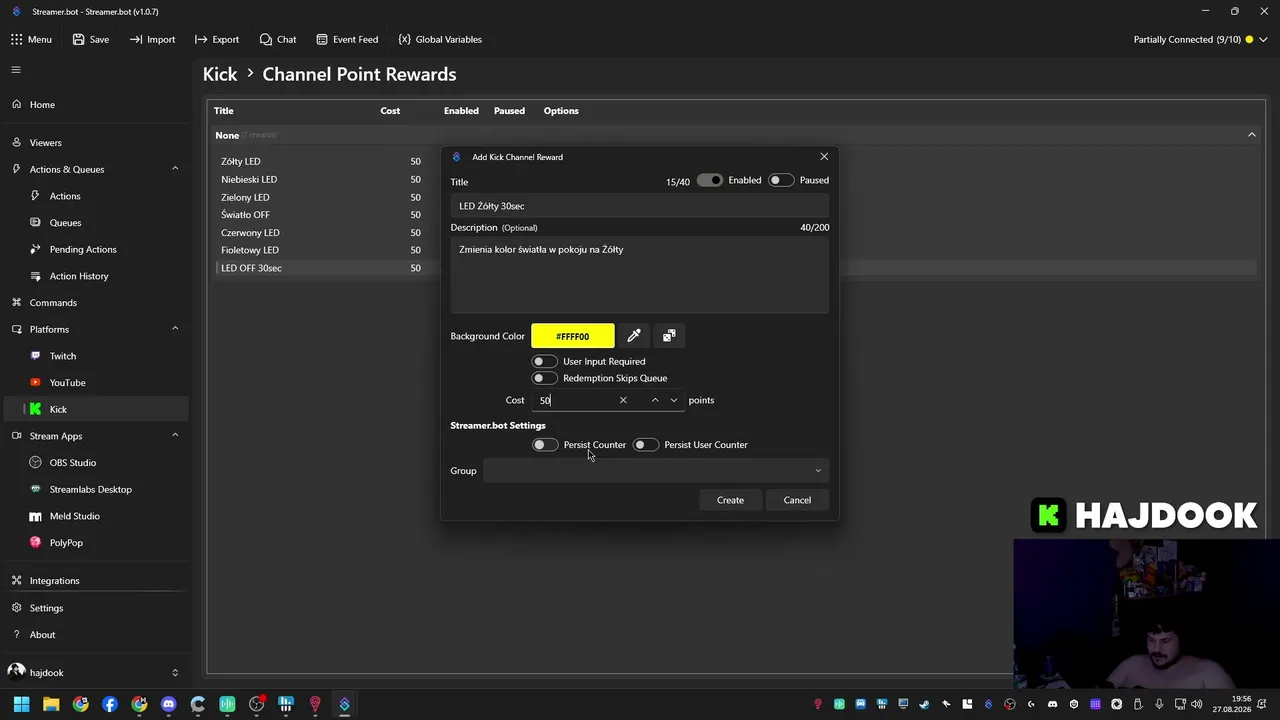The image size is (1280, 720).
Task: Open Chat from the toolbar
Action: coord(278,40)
